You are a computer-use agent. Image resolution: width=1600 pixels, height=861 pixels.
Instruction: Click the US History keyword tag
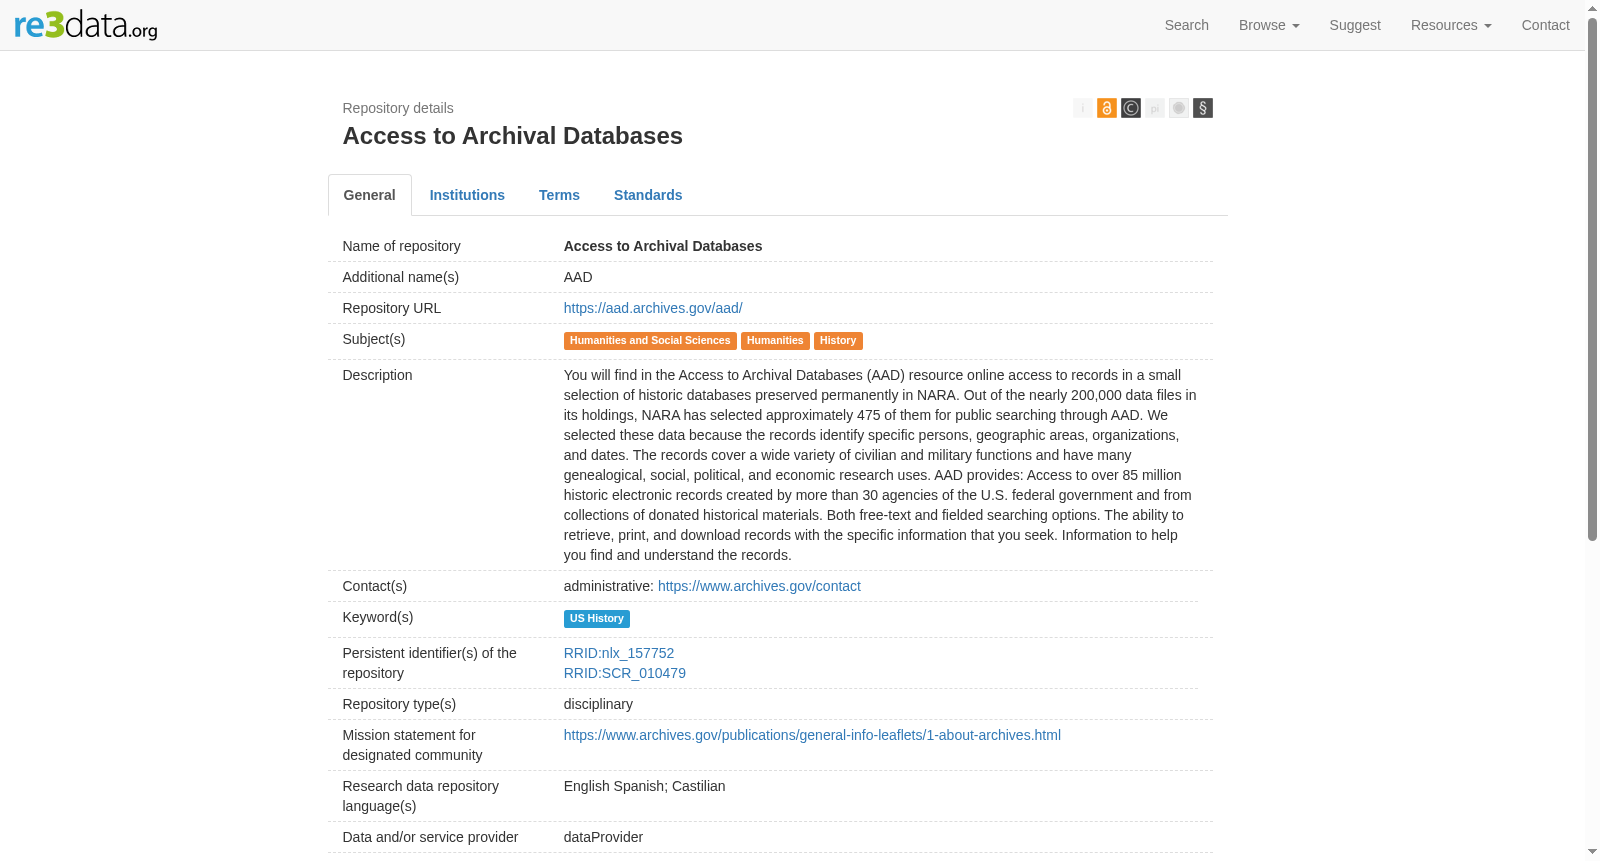click(x=597, y=619)
